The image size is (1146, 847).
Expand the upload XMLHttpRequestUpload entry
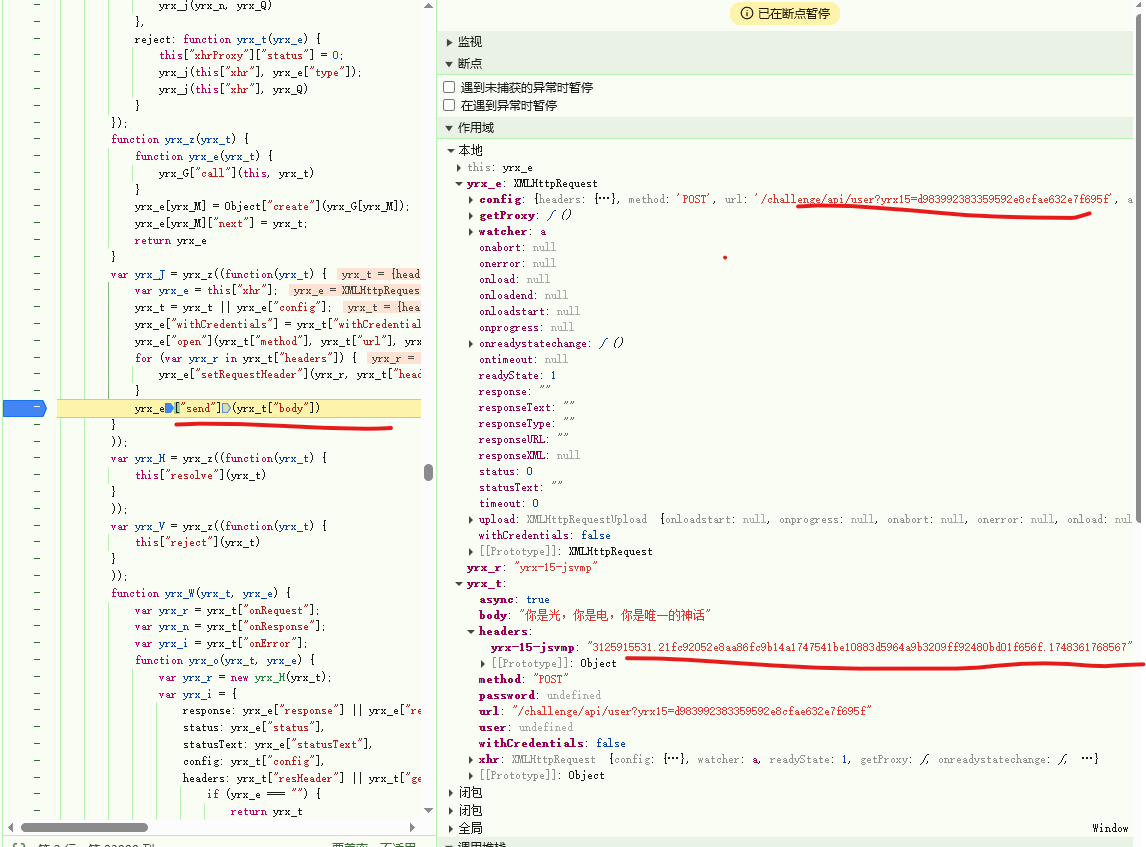coord(471,520)
